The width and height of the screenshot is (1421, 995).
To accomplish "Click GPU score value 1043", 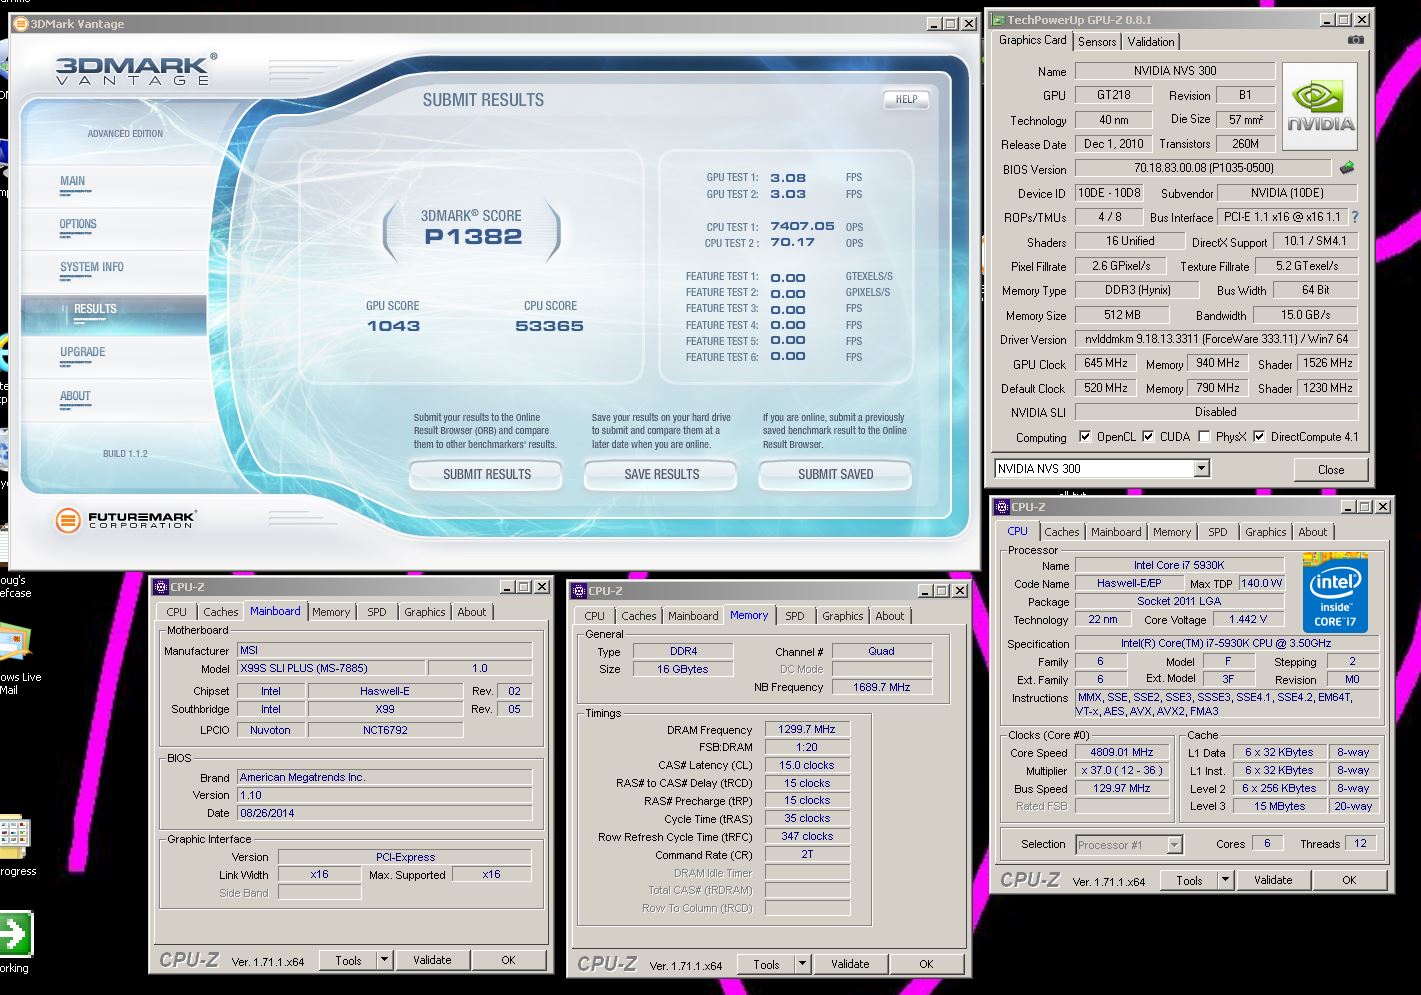I will [x=393, y=326].
